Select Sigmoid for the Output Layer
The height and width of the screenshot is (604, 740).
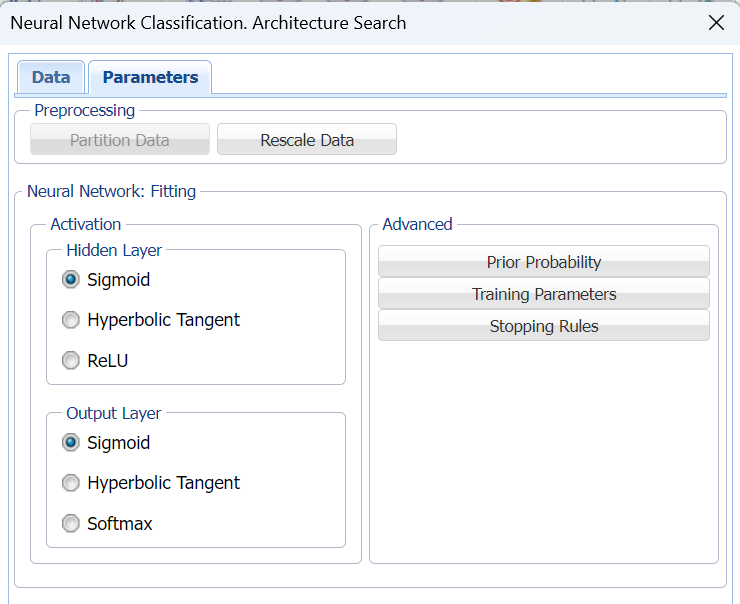(x=71, y=443)
